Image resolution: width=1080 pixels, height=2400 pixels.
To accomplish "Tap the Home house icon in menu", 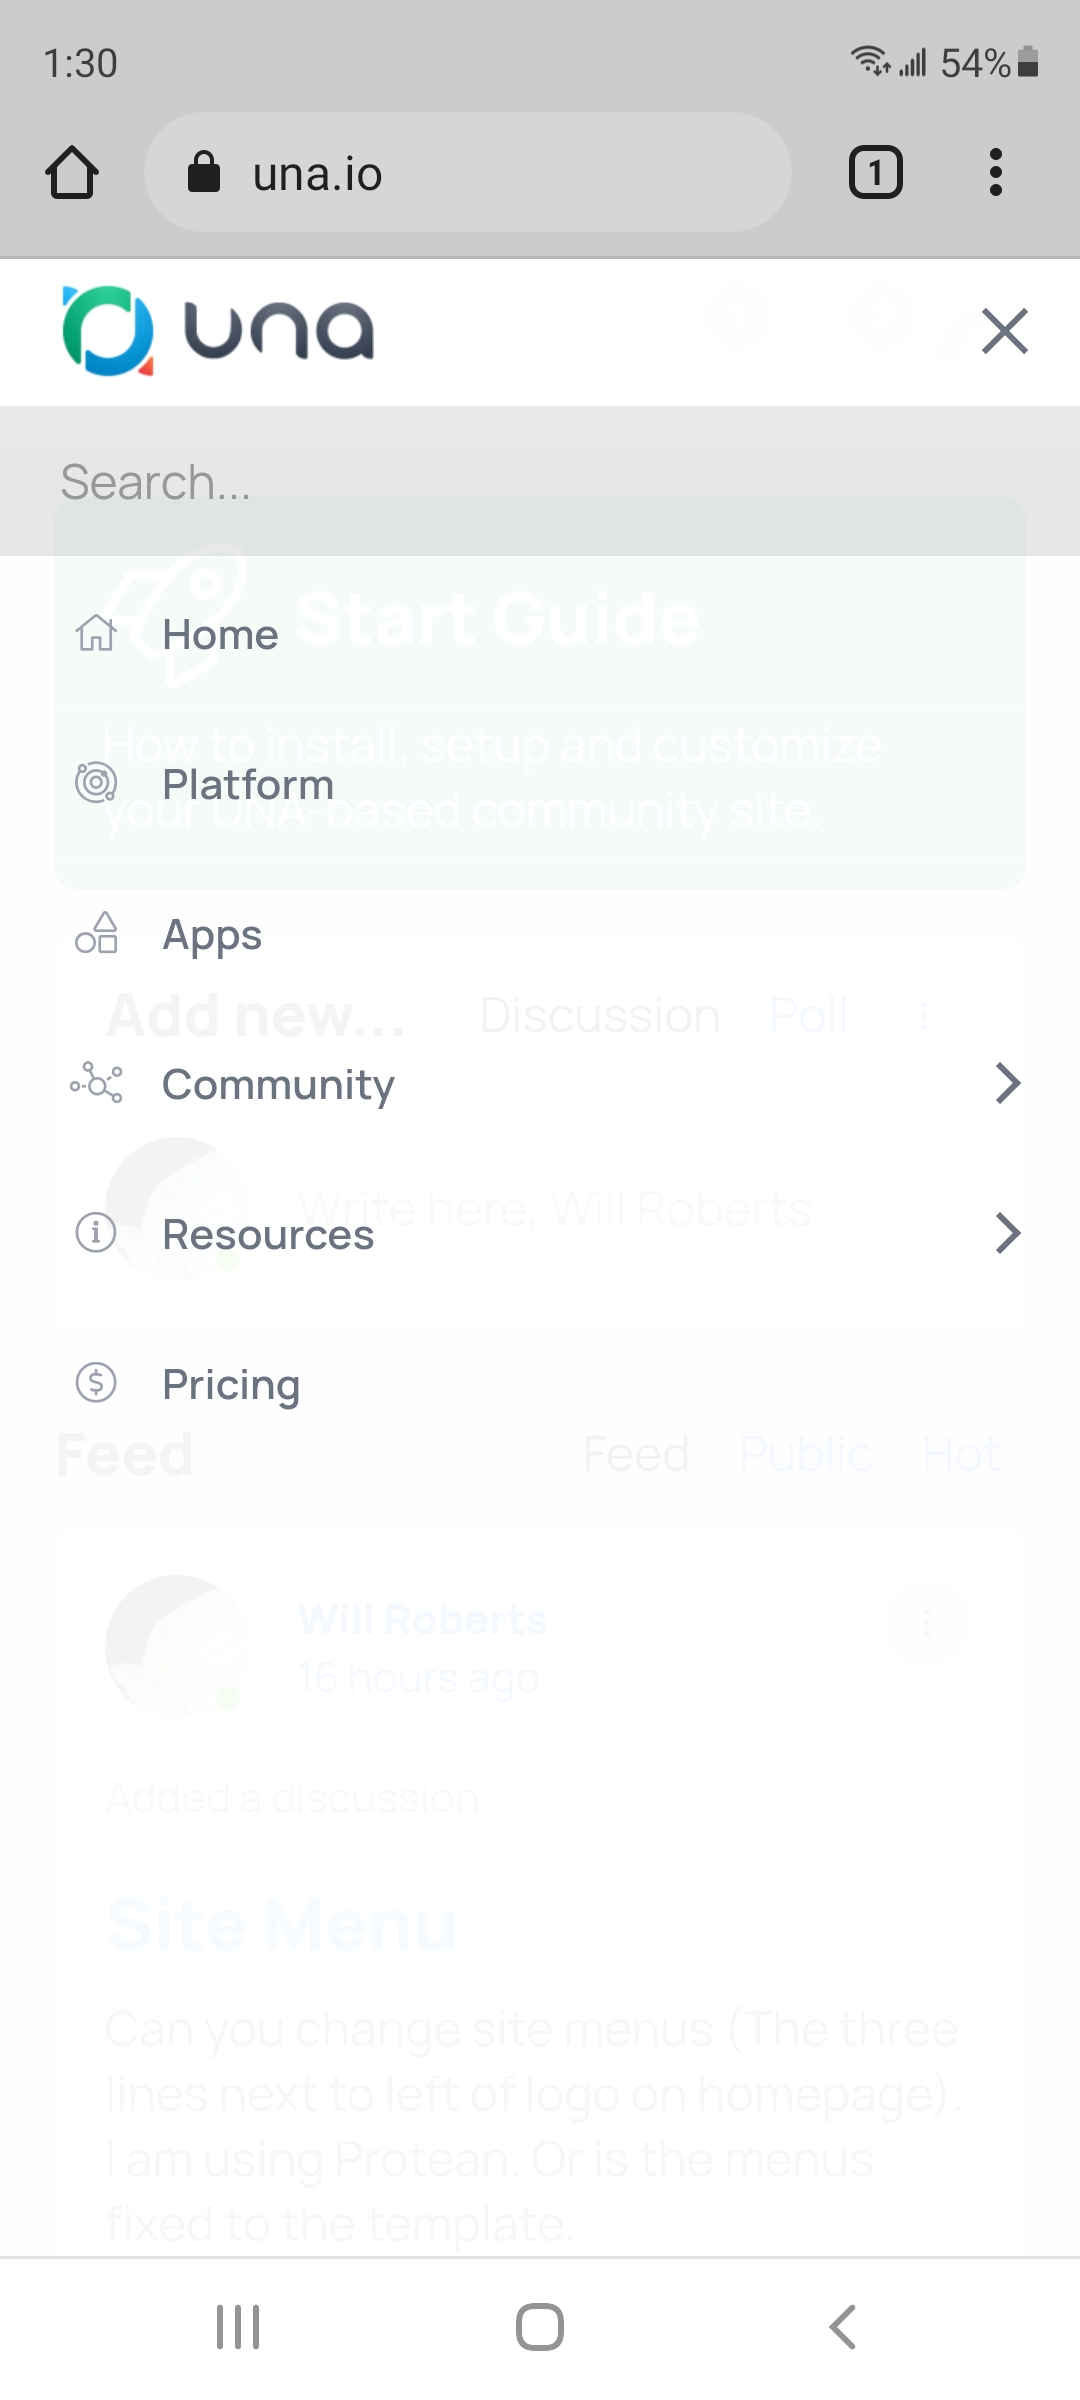I will point(96,634).
